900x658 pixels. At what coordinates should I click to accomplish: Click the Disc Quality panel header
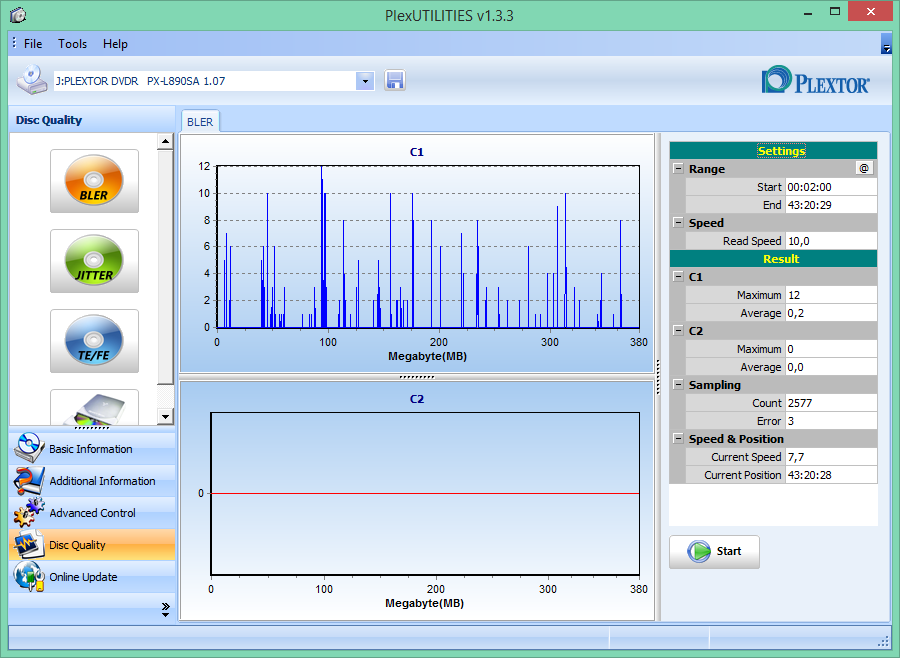pyautogui.click(x=92, y=120)
